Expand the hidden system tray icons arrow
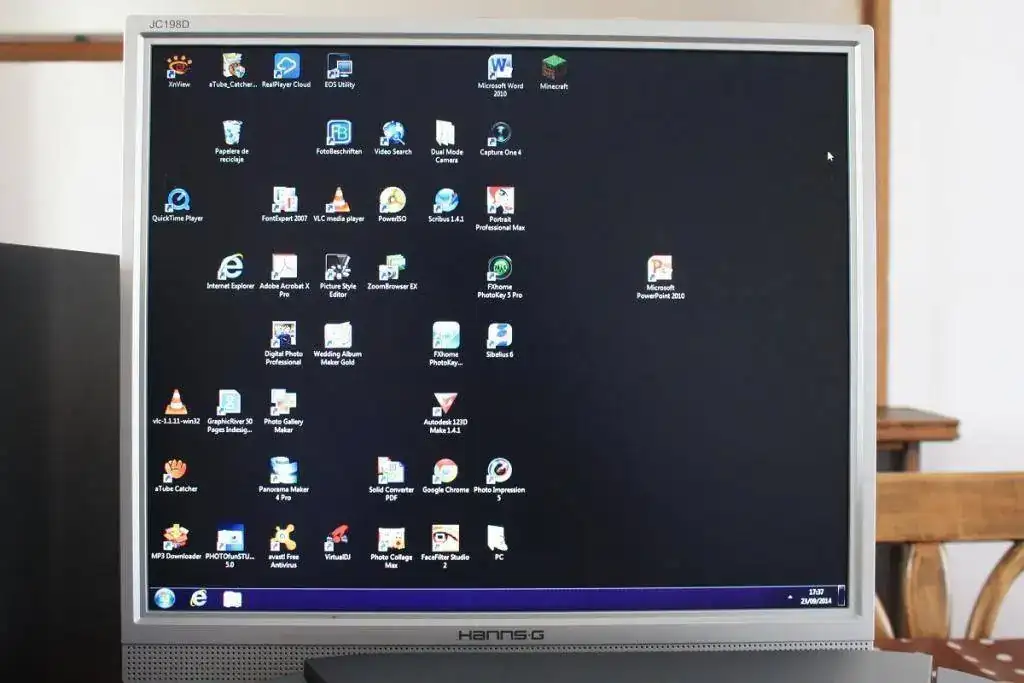The width and height of the screenshot is (1024, 683). tap(790, 597)
